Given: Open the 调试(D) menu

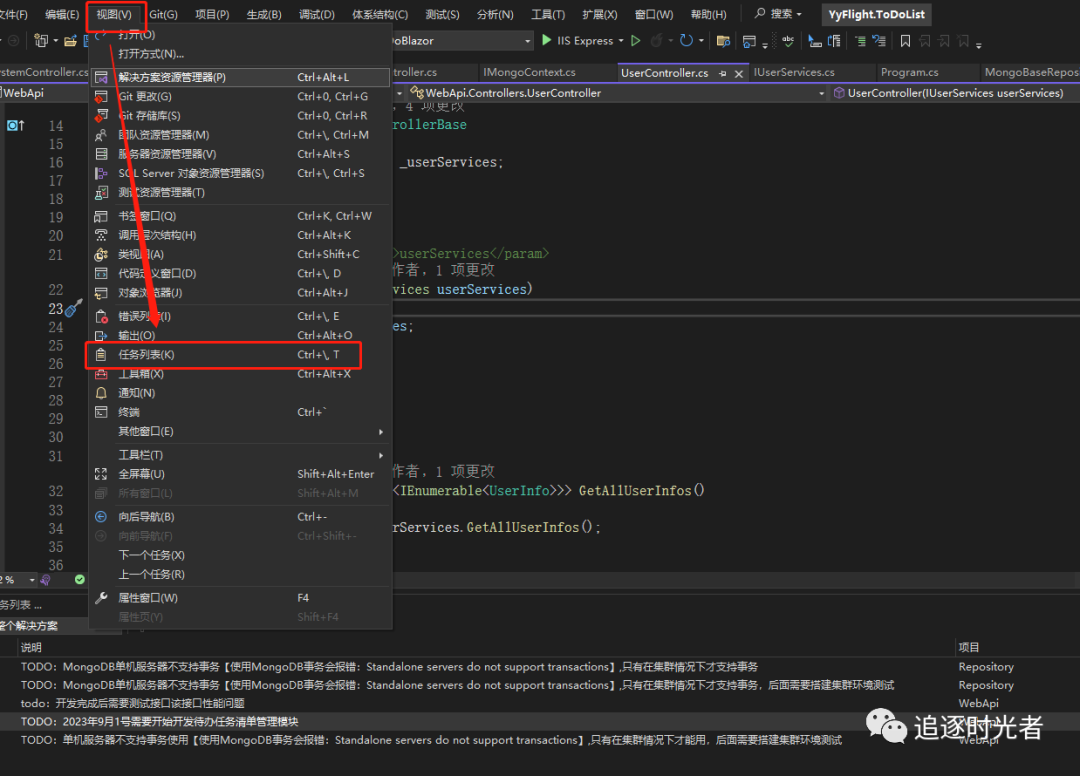Looking at the screenshot, I should coord(317,14).
